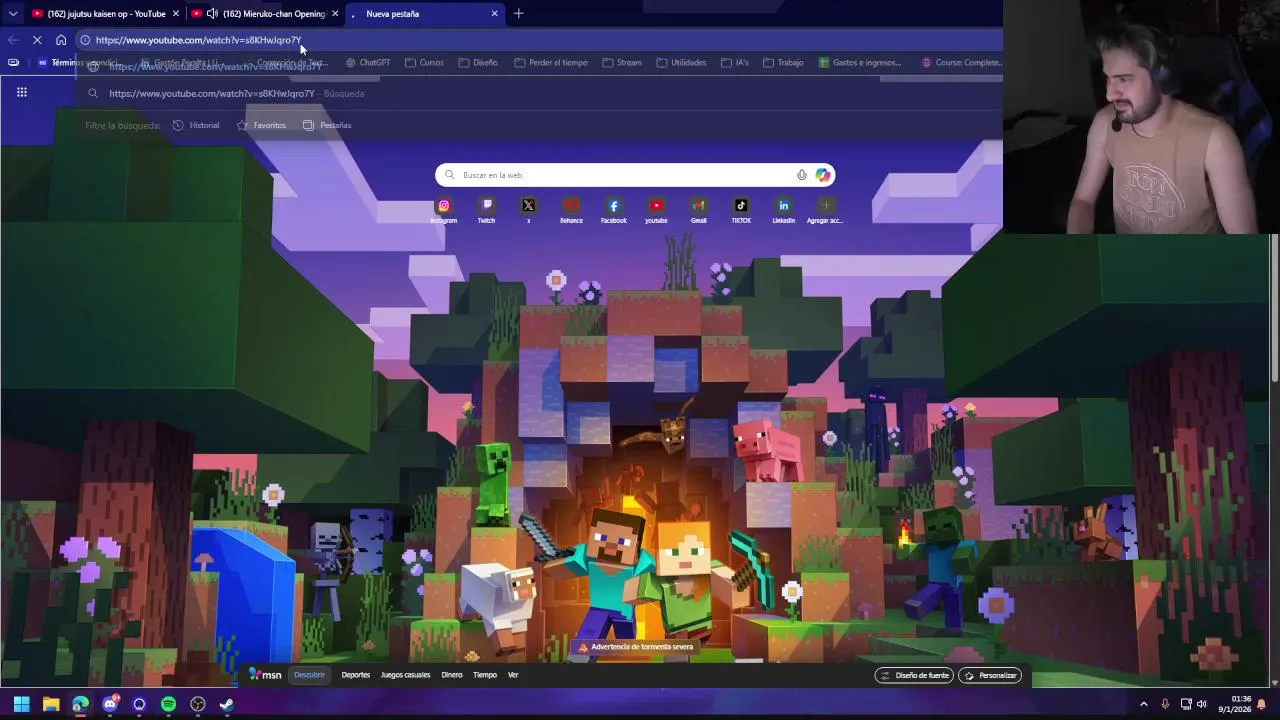The height and width of the screenshot is (720, 1280).
Task: Open the LinkedIn shortcut icon
Action: (x=784, y=205)
